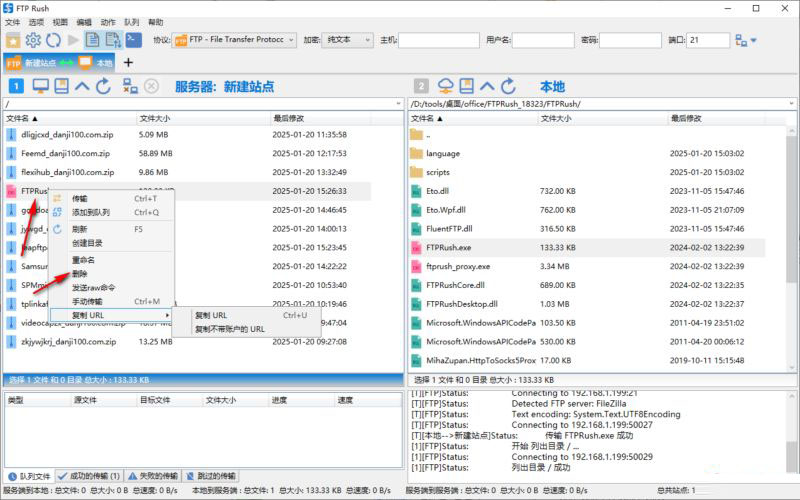Choose 重命名 in the context menu
Screen dimensions: 800x500
112,260
